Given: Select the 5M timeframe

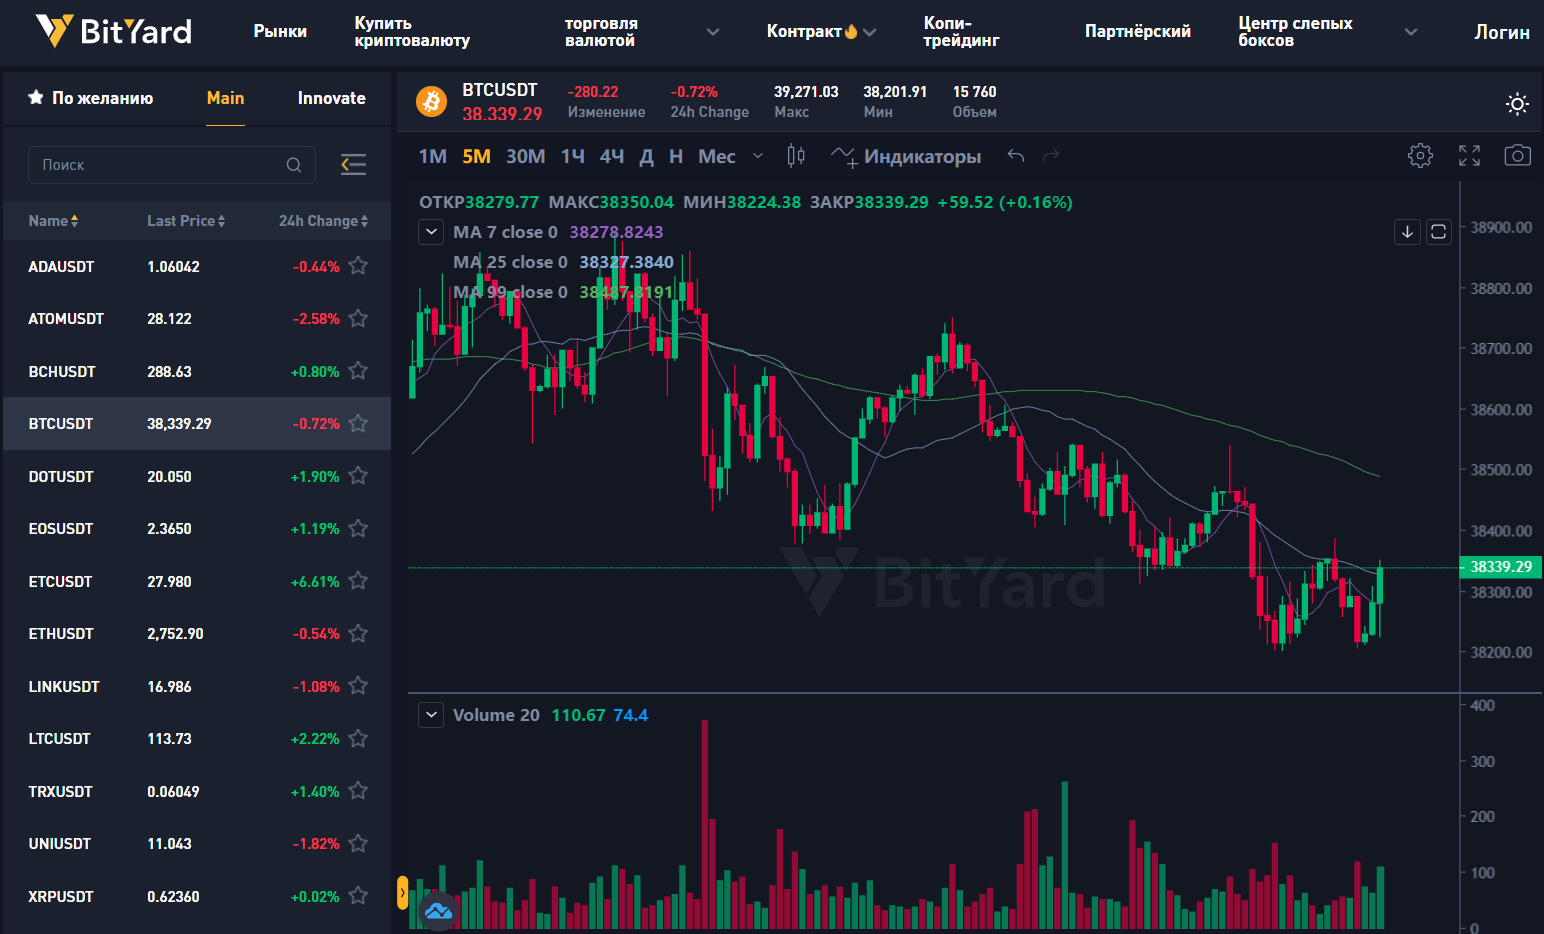Looking at the screenshot, I should 476,156.
